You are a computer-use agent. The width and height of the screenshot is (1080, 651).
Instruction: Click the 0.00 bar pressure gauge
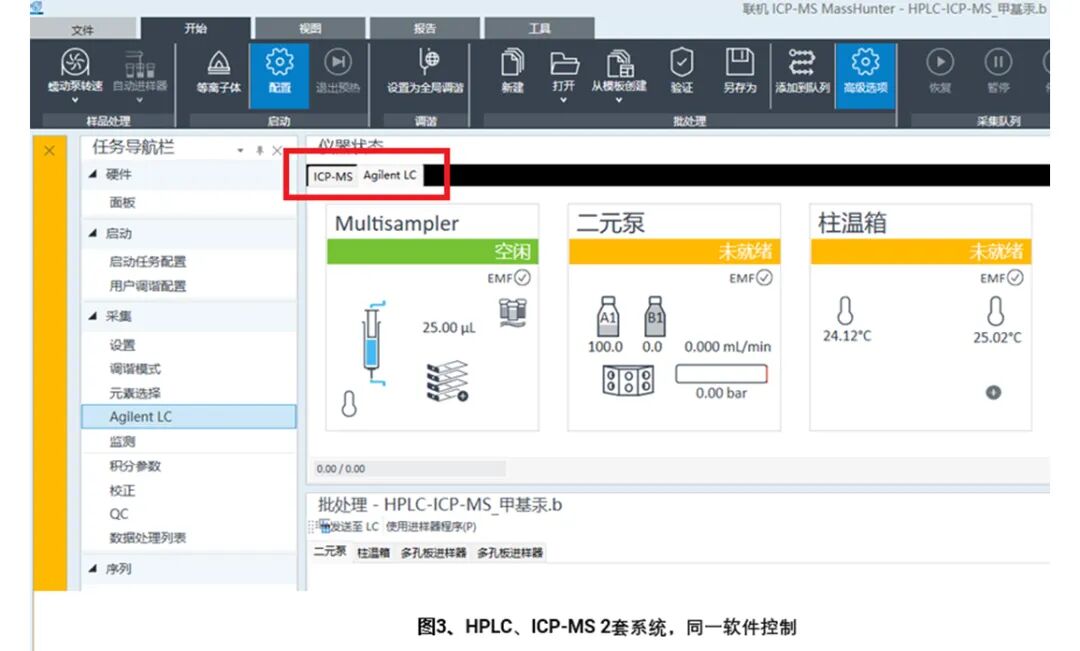tap(721, 374)
